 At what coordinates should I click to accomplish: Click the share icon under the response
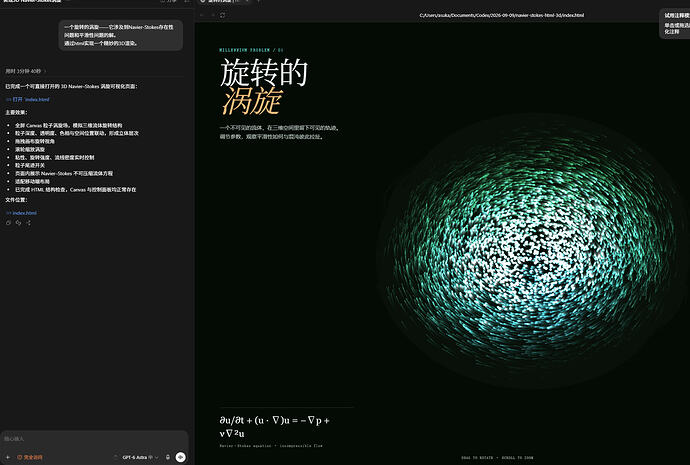point(29,223)
